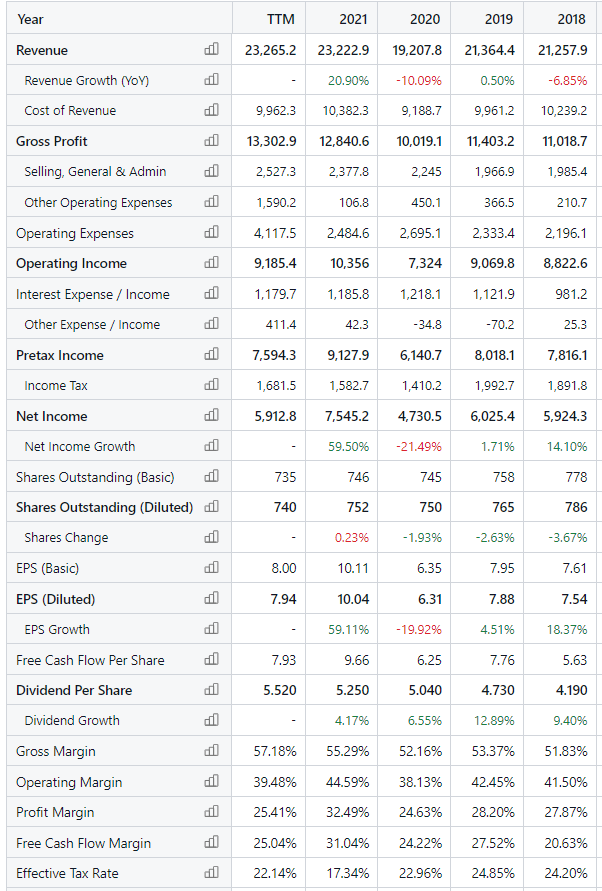This screenshot has width=602, height=891.
Task: Select the 2021 column header
Action: coord(354,19)
